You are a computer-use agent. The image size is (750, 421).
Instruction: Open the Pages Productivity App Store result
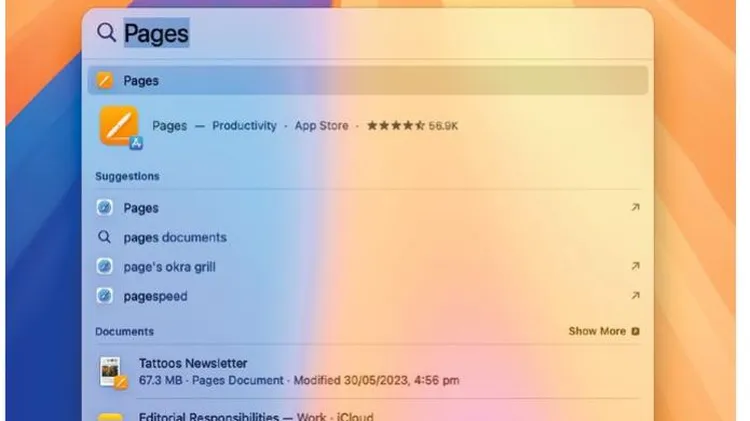pyautogui.click(x=368, y=126)
